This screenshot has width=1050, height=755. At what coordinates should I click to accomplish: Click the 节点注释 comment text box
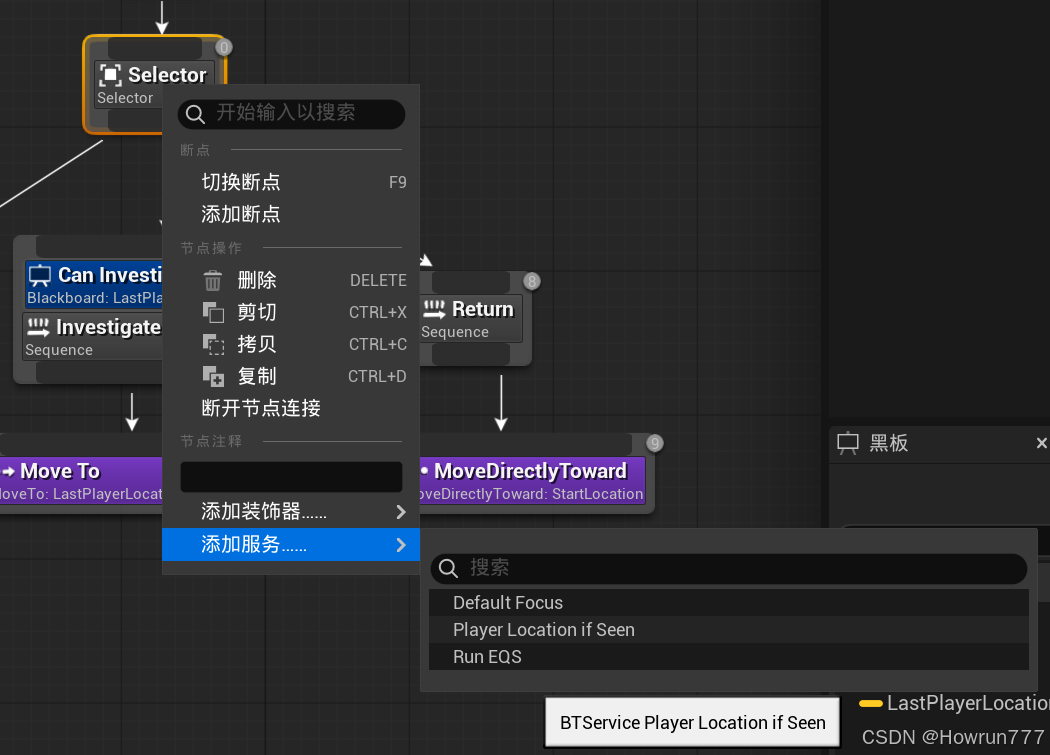[x=291, y=476]
